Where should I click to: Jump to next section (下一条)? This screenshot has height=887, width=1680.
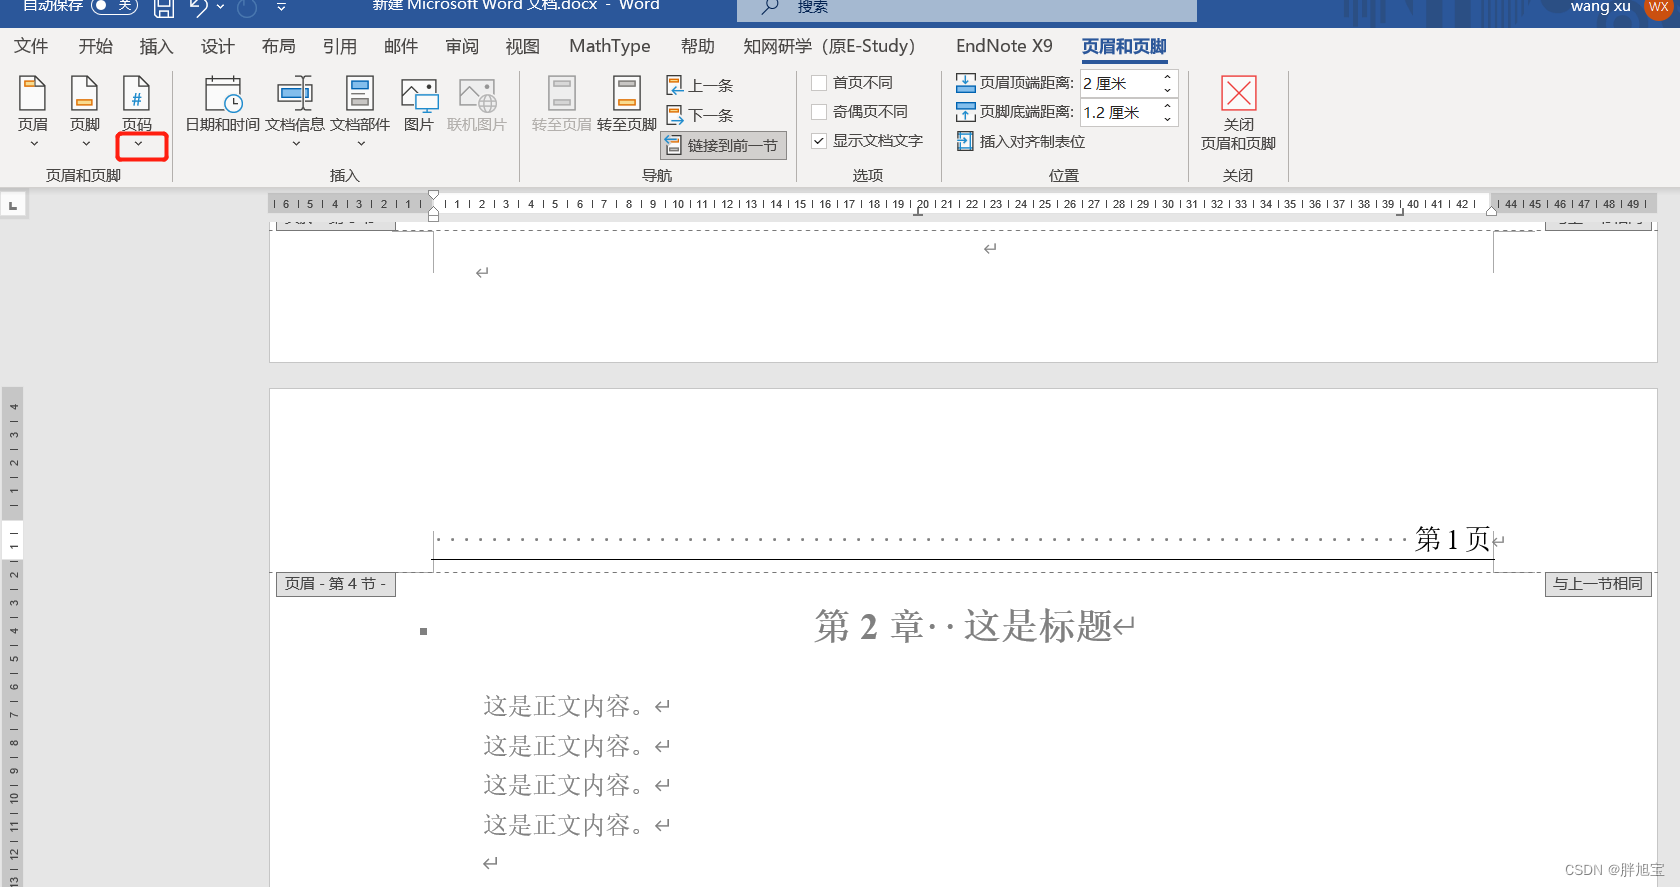coord(700,115)
